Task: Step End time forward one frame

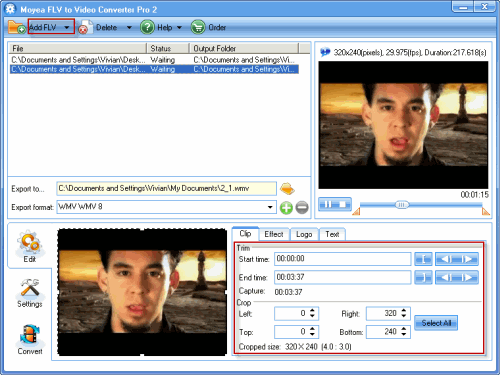Action: pos(467,277)
